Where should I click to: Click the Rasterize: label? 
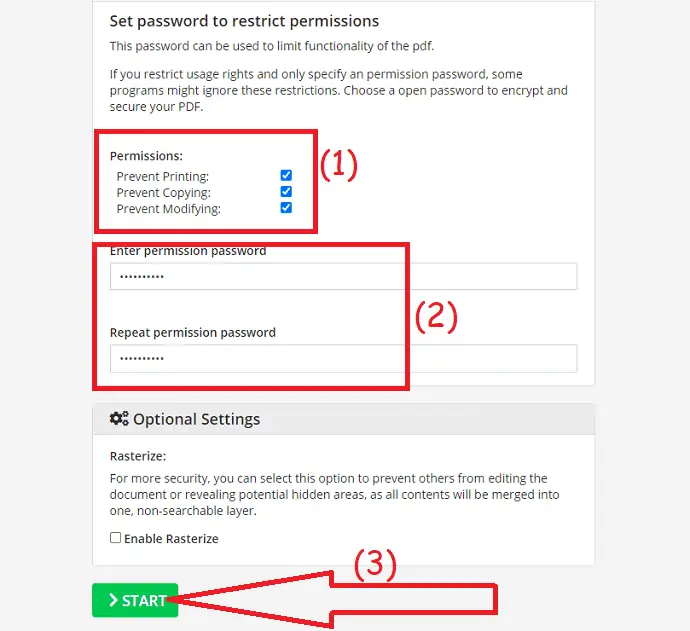(x=138, y=456)
